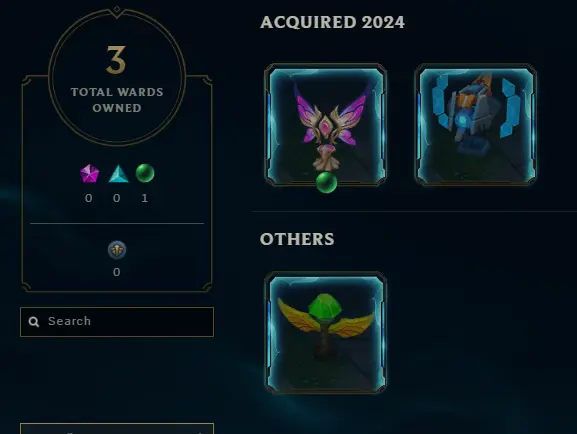Focus the Search wards input field
Image resolution: width=577 pixels, height=434 pixels.
[x=117, y=322]
